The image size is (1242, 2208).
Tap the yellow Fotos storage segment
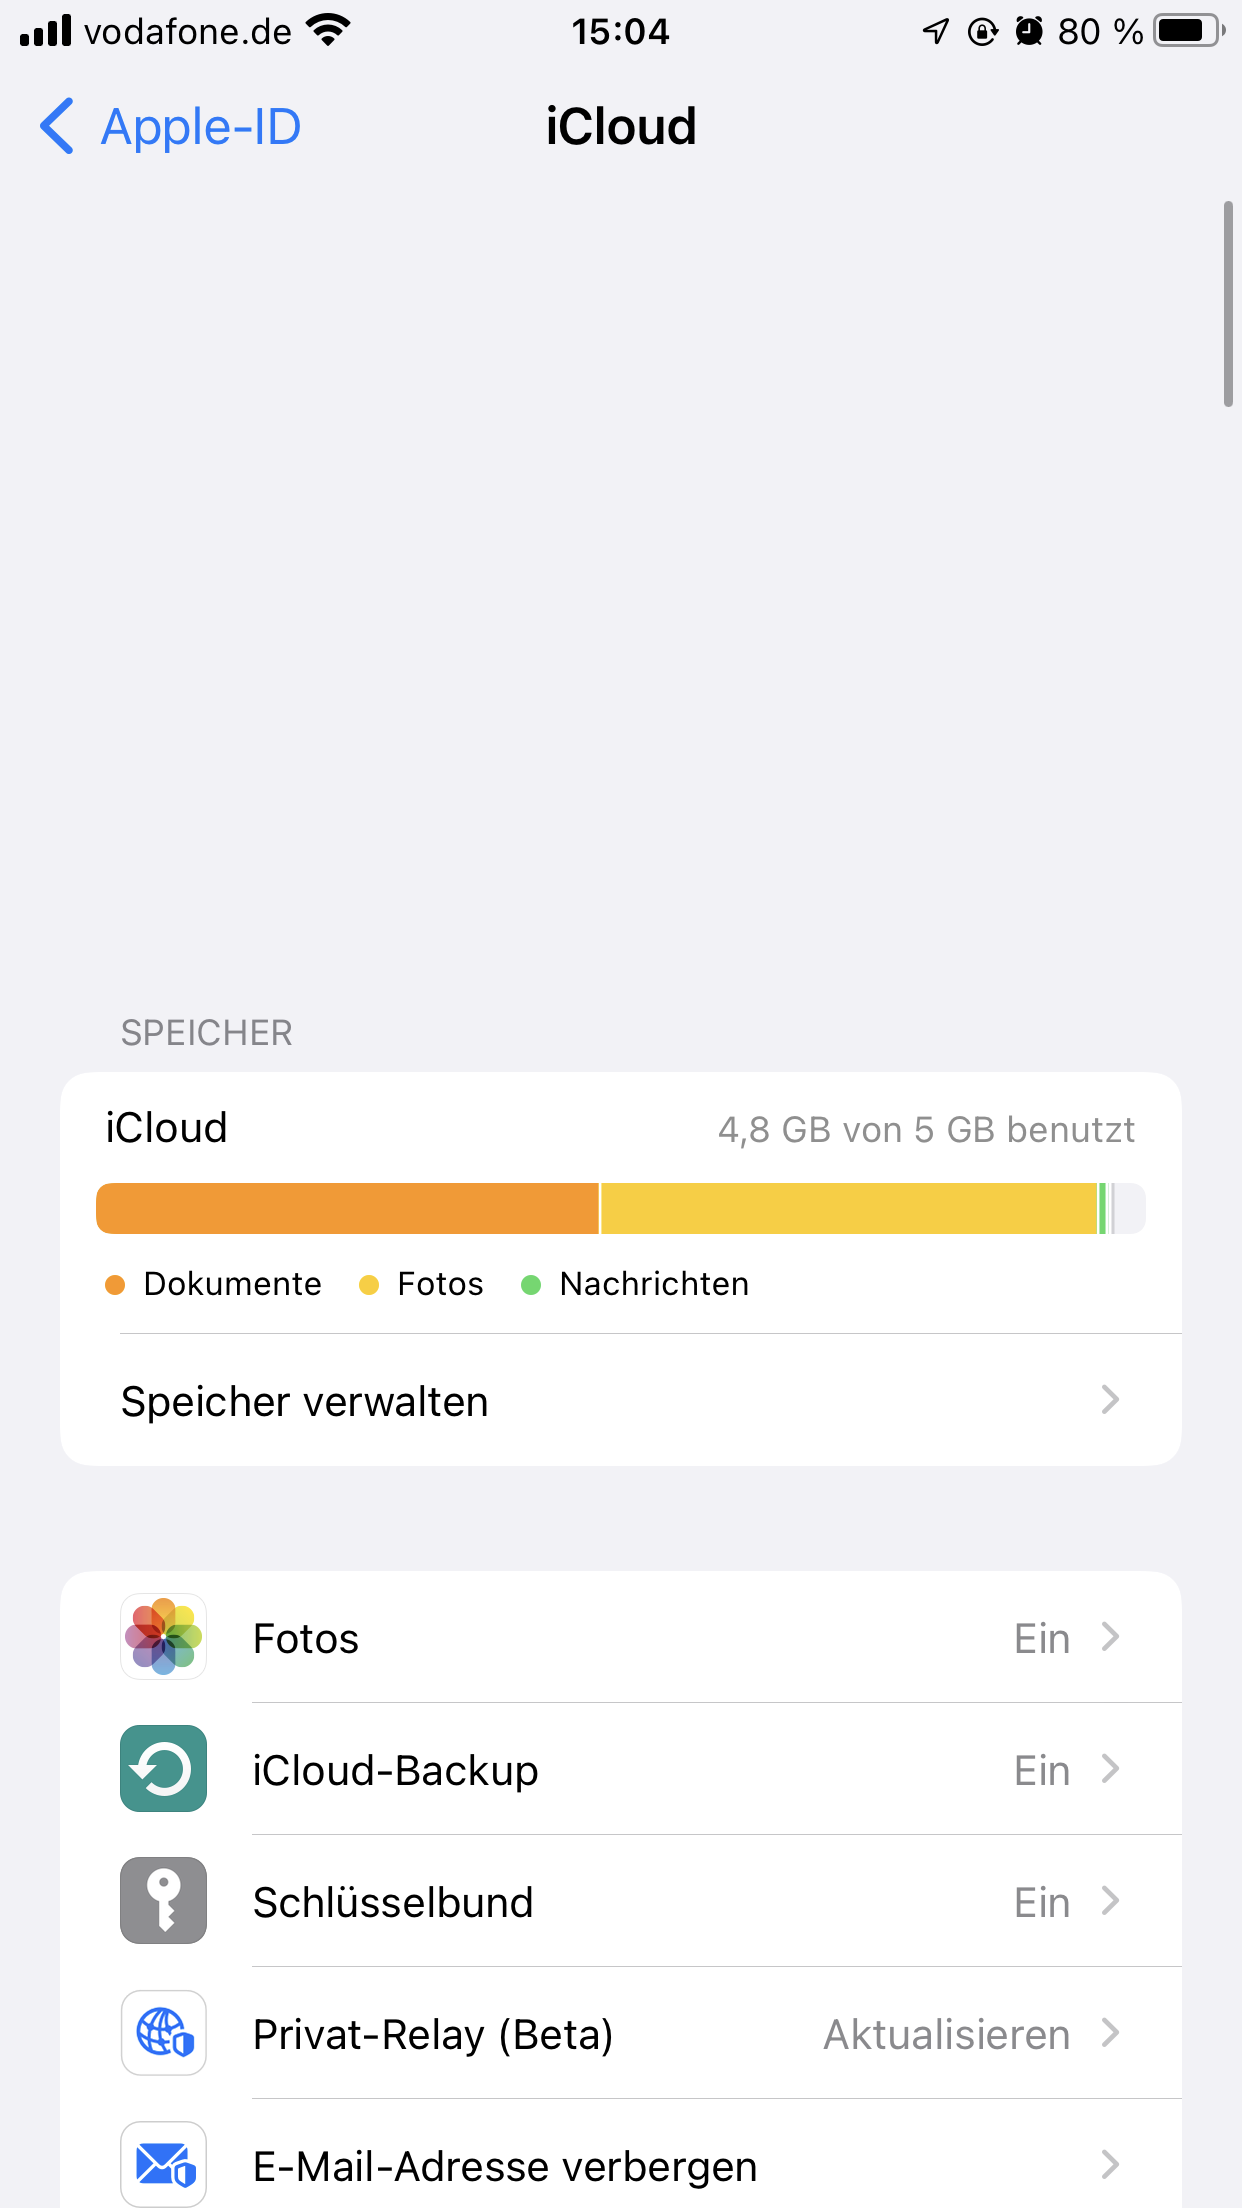[x=848, y=1209]
